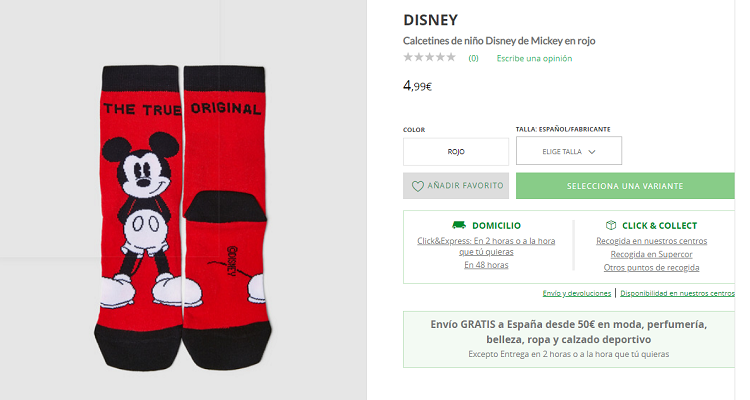Open the ELIGE TALLA size dropdown
750x400 pixels.
tap(569, 151)
